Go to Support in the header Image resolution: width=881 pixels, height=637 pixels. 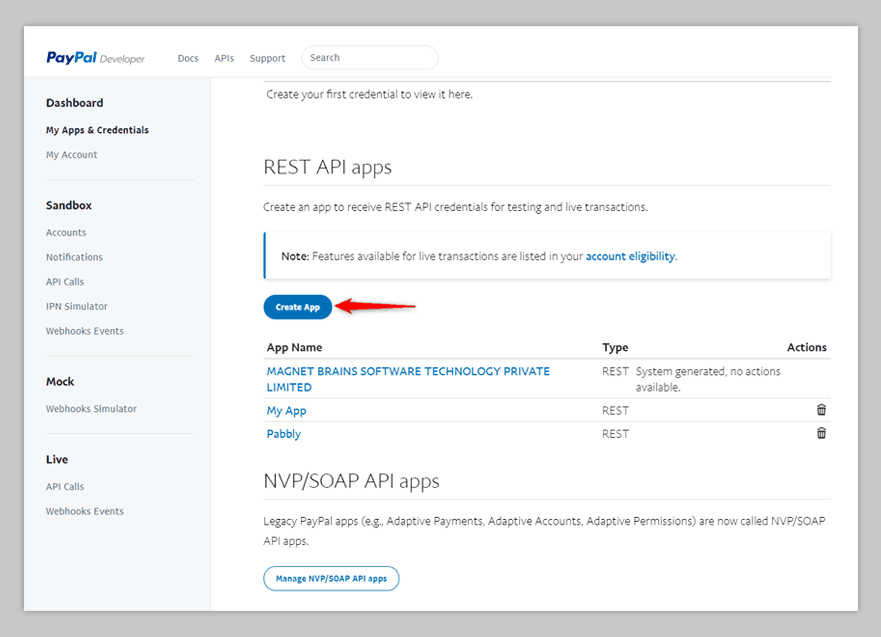click(267, 58)
